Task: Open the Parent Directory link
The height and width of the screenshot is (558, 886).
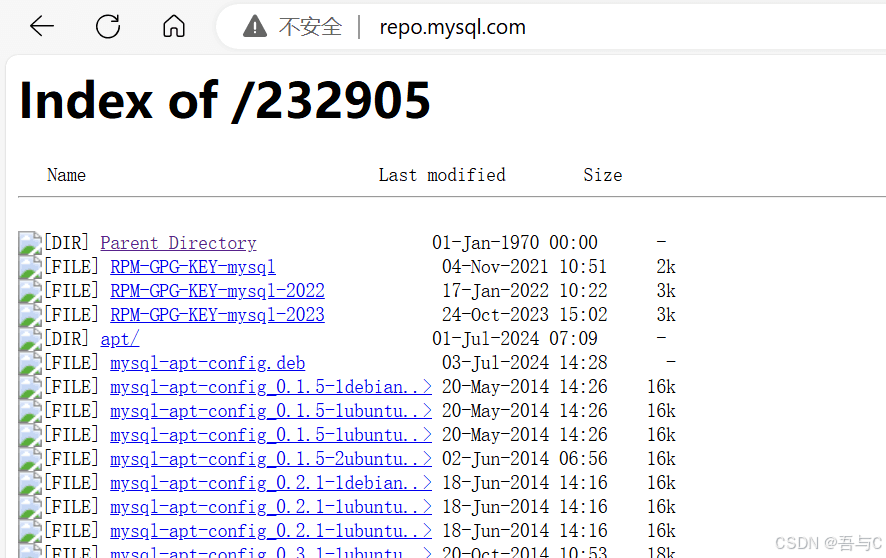Action: pos(179,243)
